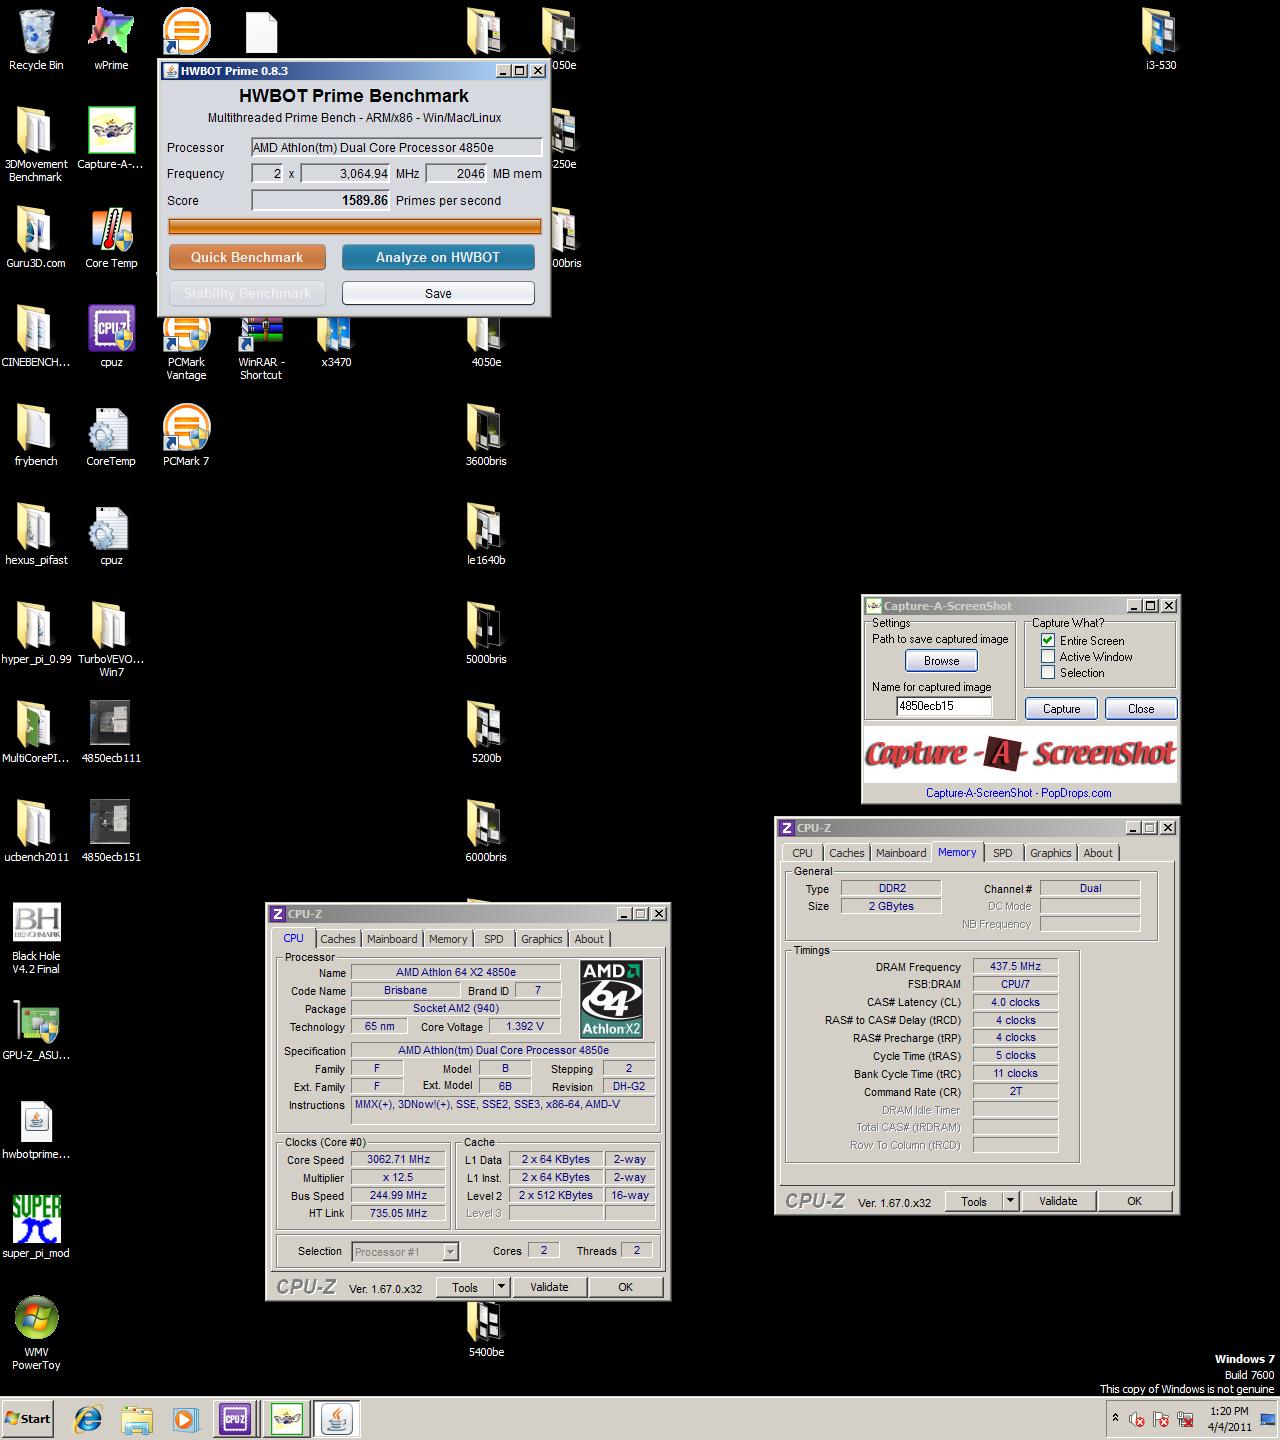This screenshot has height=1440, width=1280.
Task: Open the 4850ecb111 screenshot thumbnail icon
Action: (x=111, y=722)
